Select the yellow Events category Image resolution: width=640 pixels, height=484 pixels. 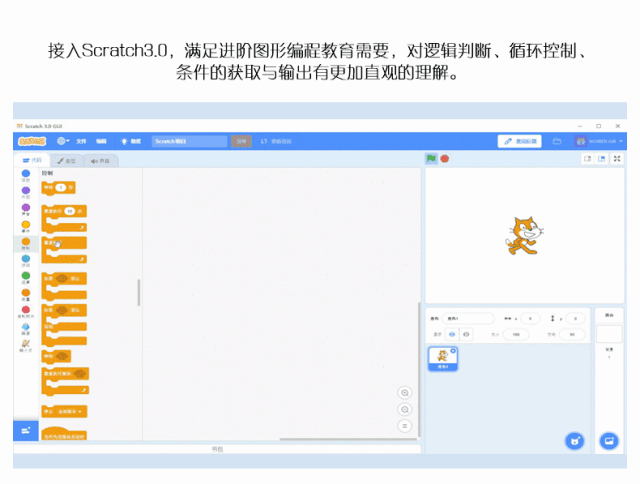point(26,227)
